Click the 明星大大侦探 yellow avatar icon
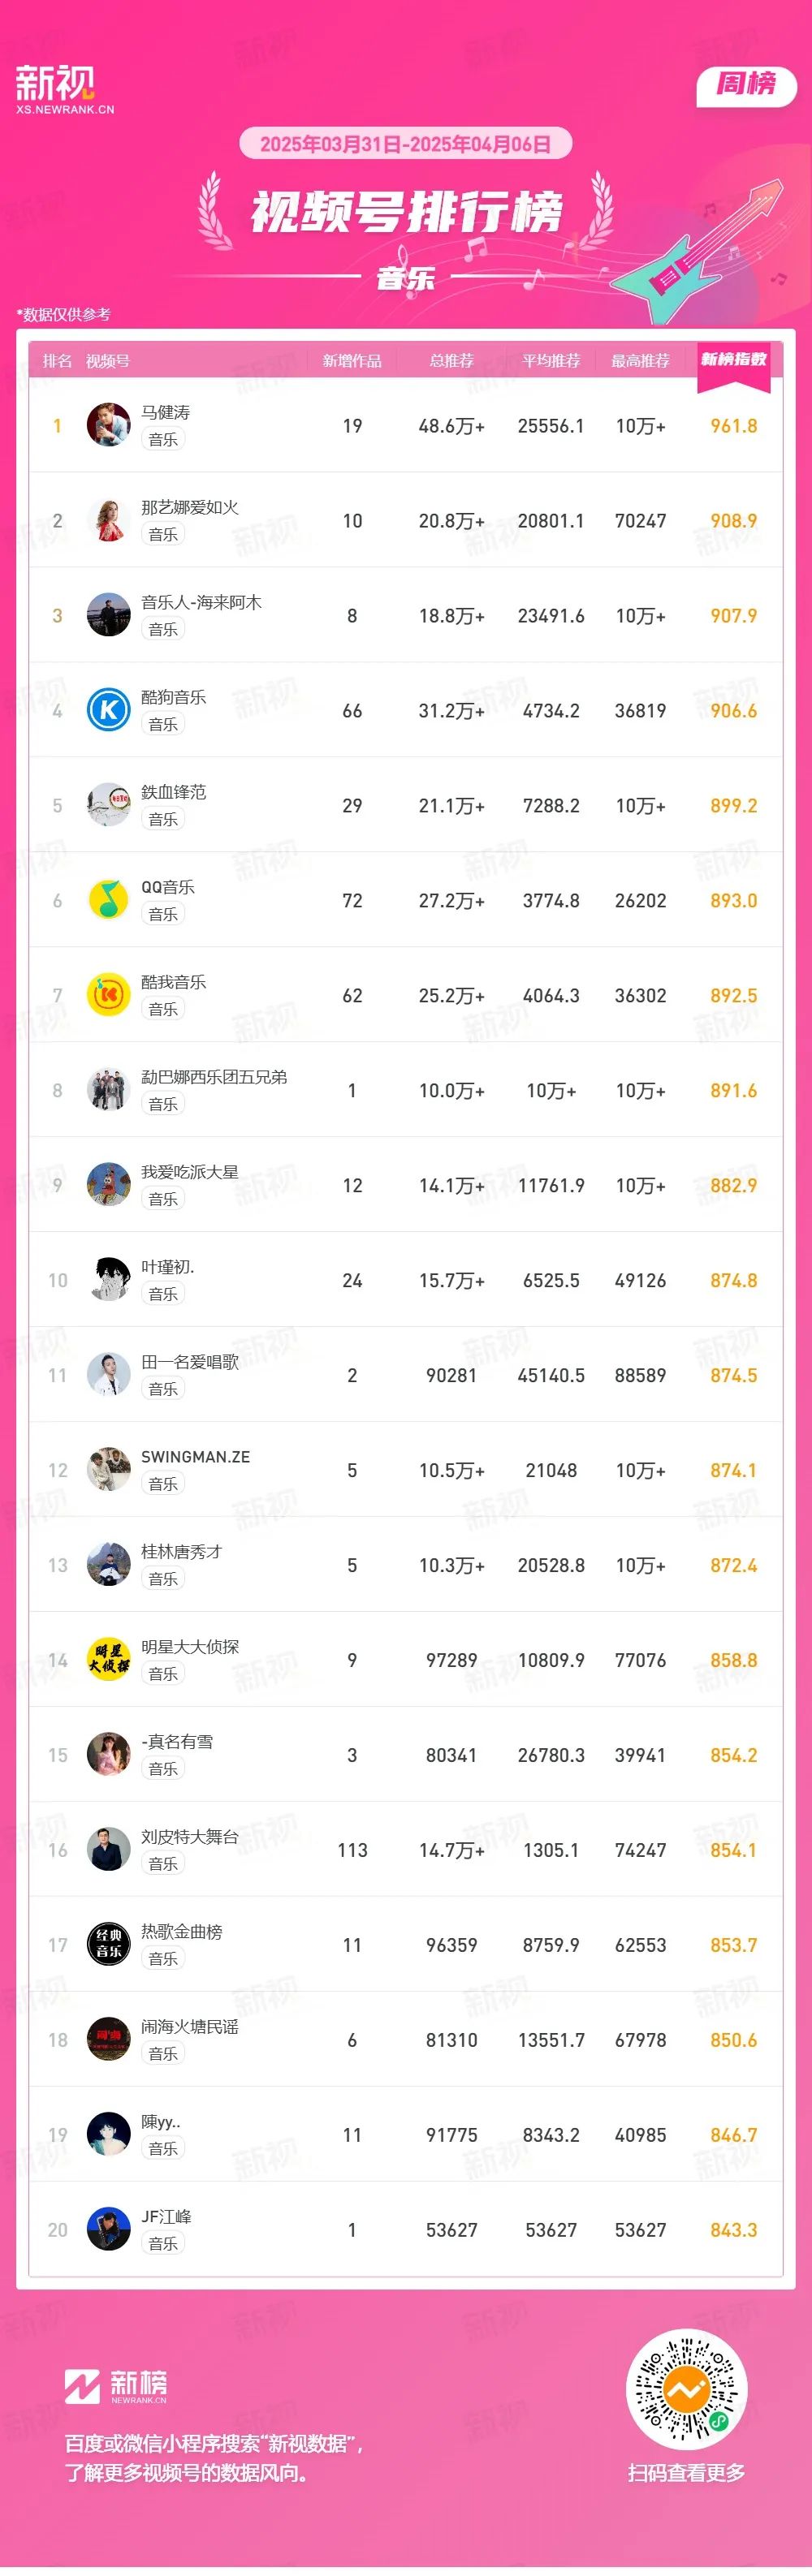This screenshot has width=812, height=2576. [109, 1660]
